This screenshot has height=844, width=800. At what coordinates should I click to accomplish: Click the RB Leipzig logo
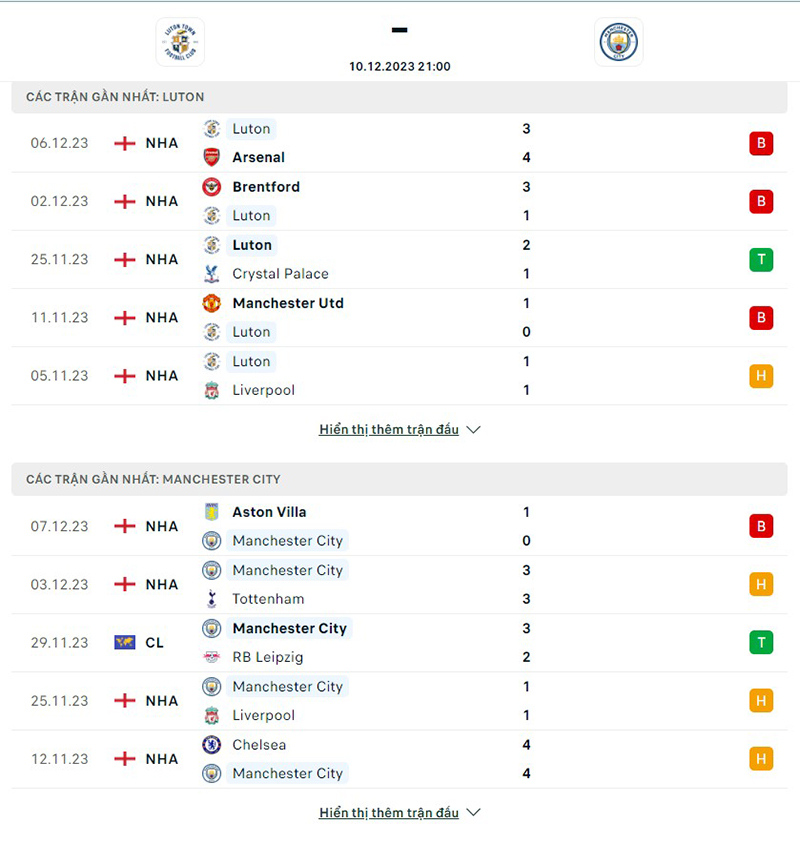211,657
